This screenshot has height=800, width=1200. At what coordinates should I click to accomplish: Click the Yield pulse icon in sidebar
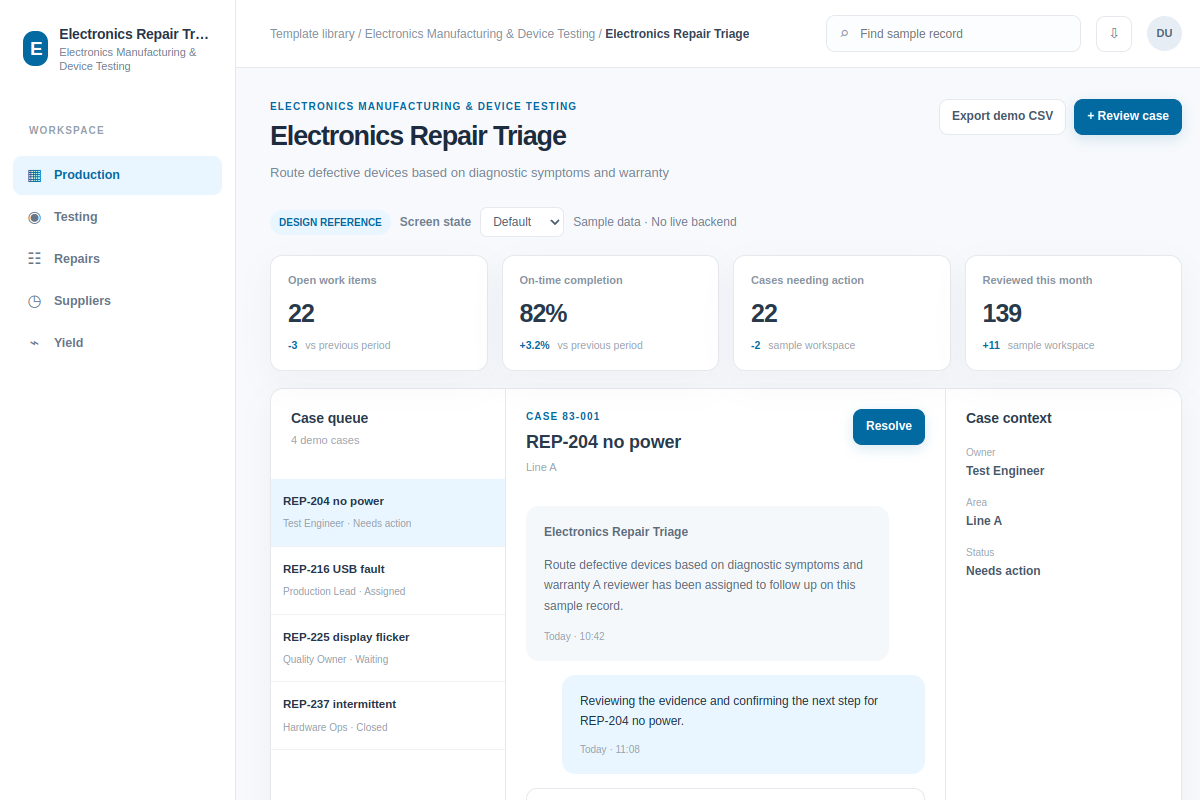tap(35, 343)
